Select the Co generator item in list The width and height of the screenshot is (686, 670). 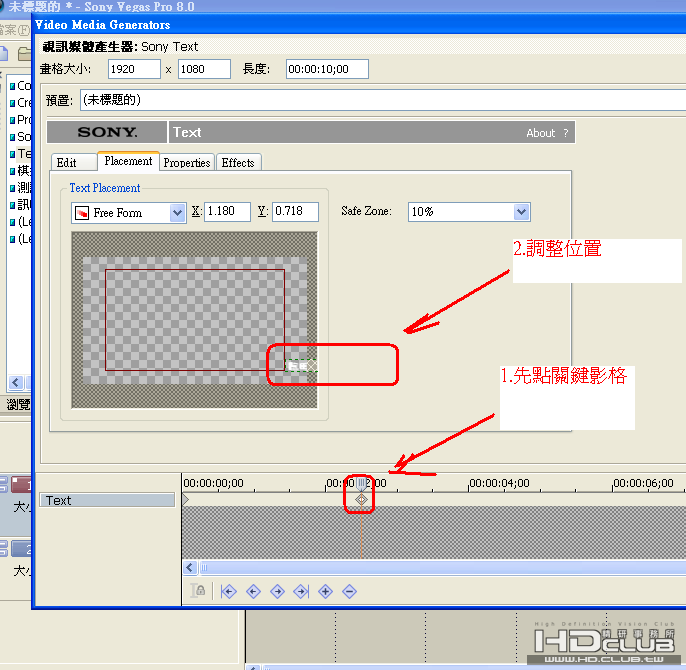[x=21, y=86]
